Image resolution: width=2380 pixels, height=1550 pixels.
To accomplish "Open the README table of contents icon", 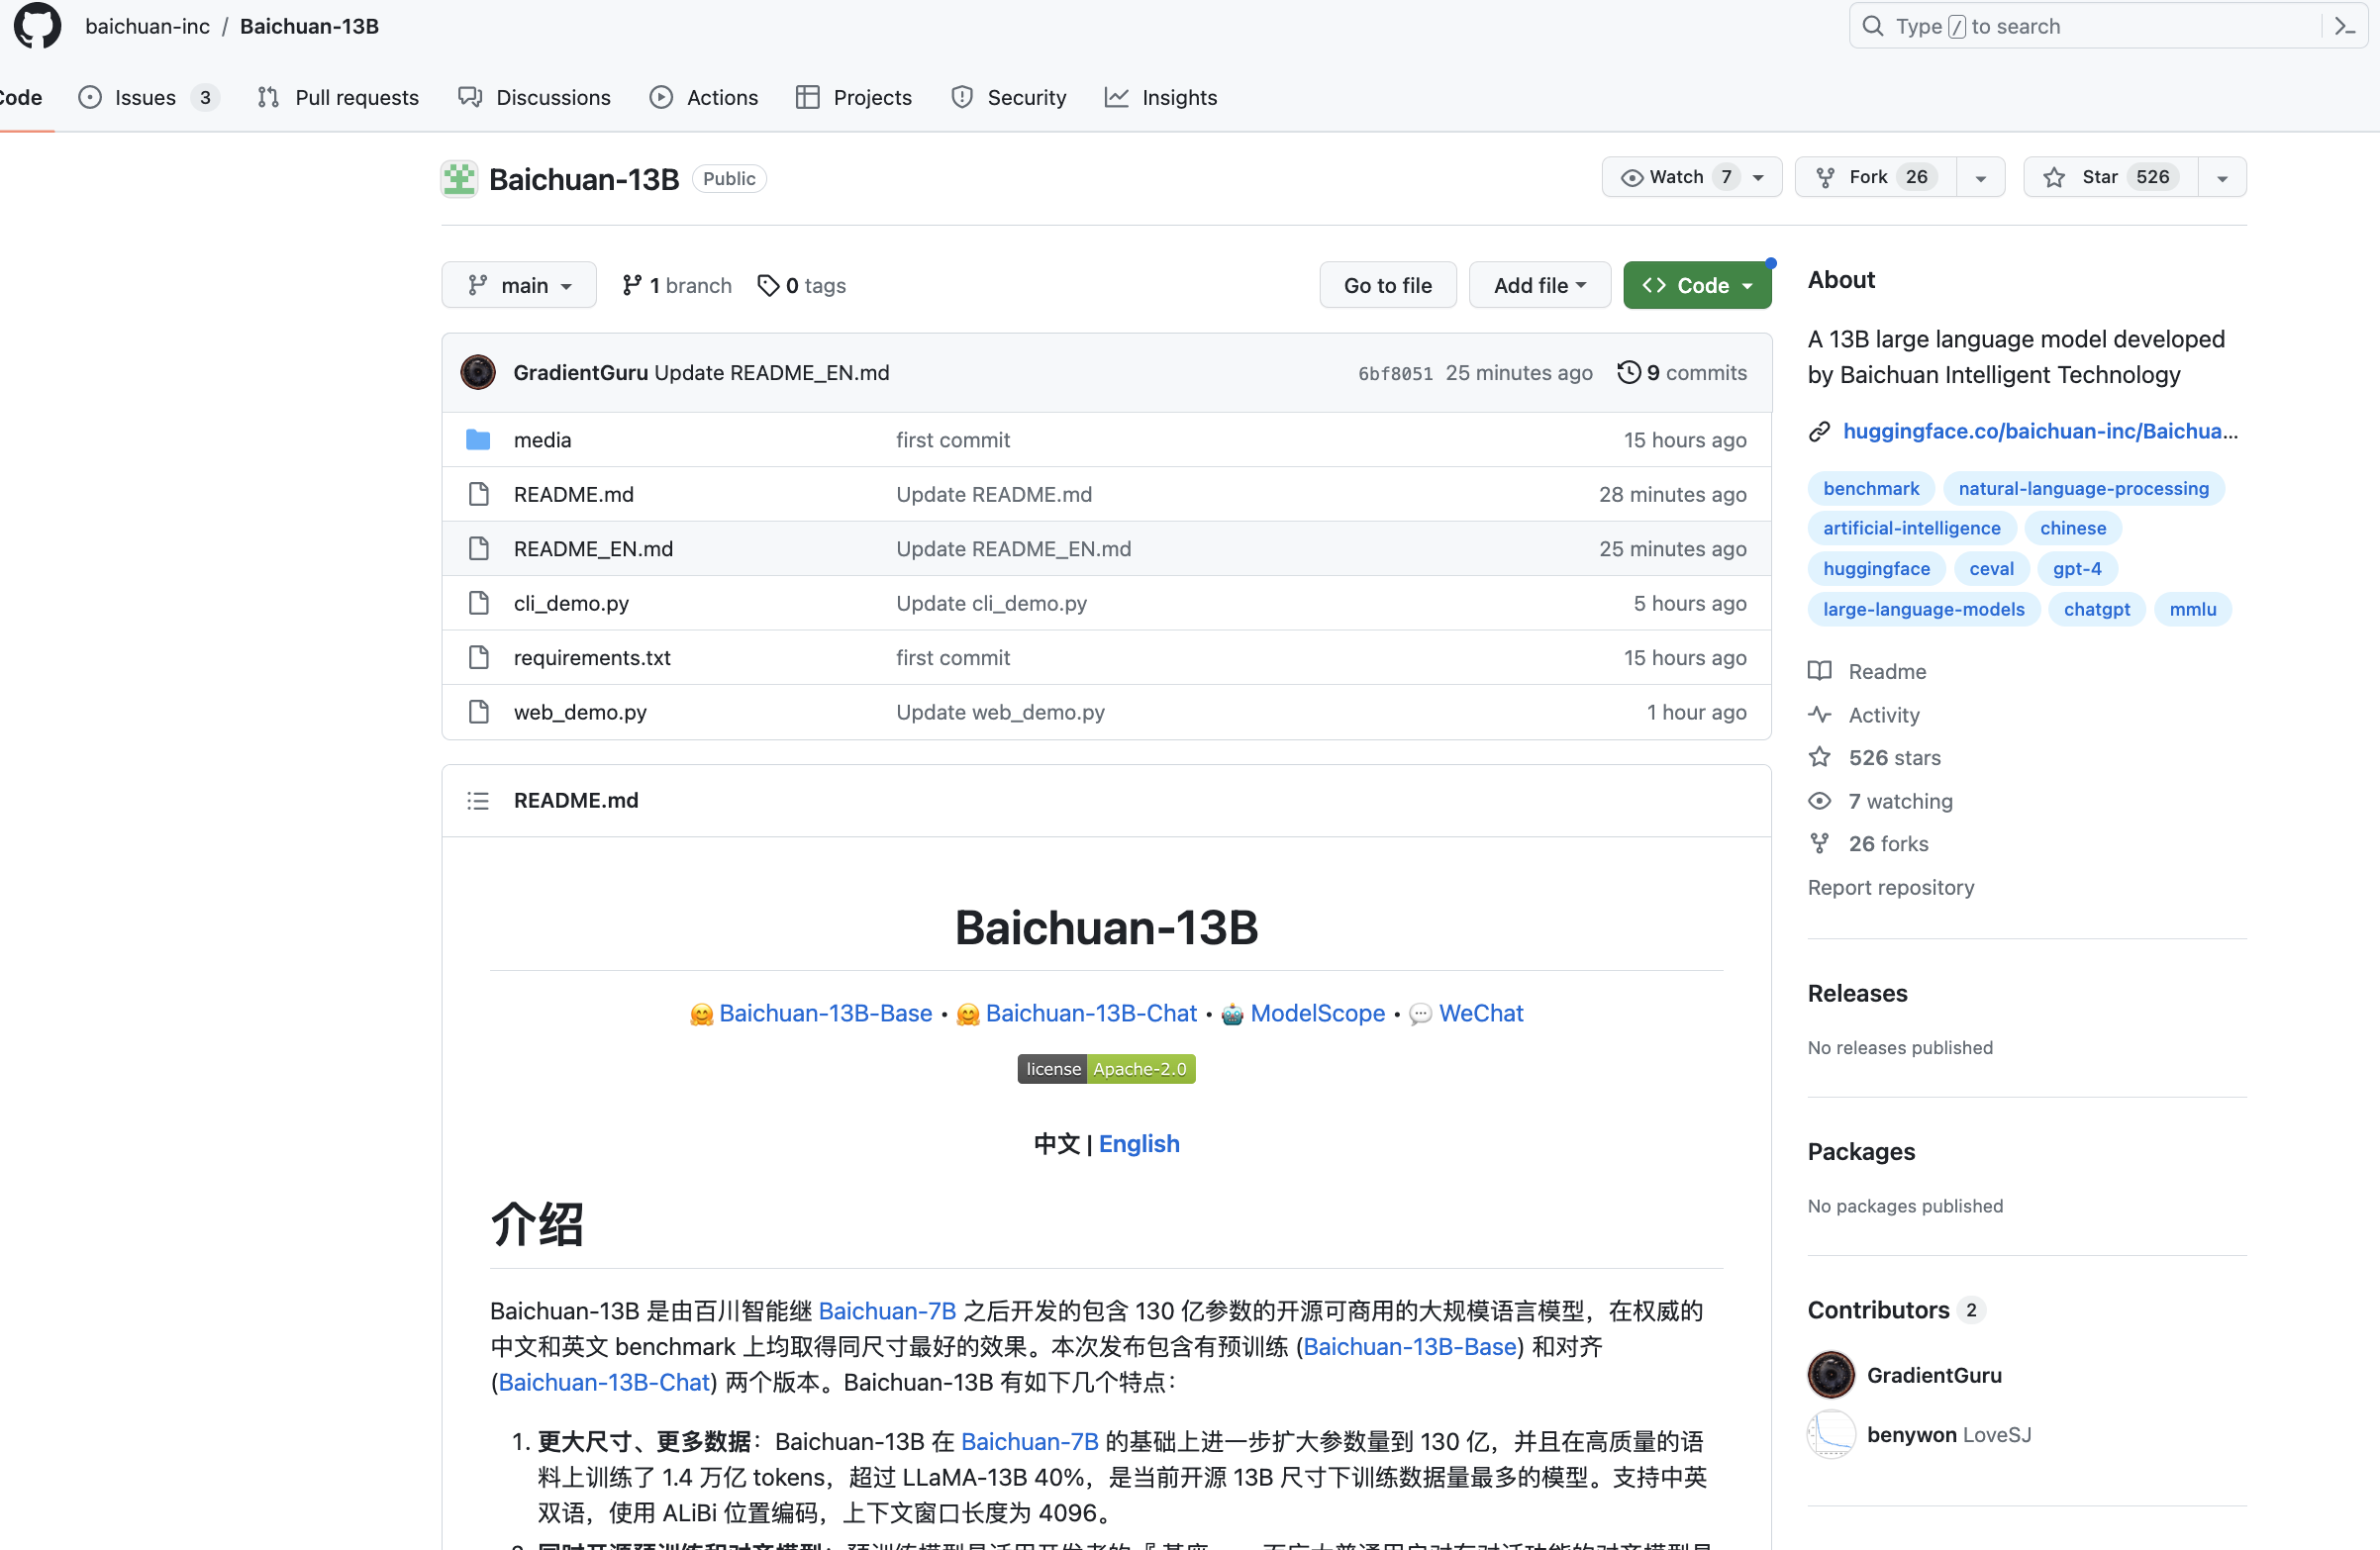I will (x=478, y=801).
